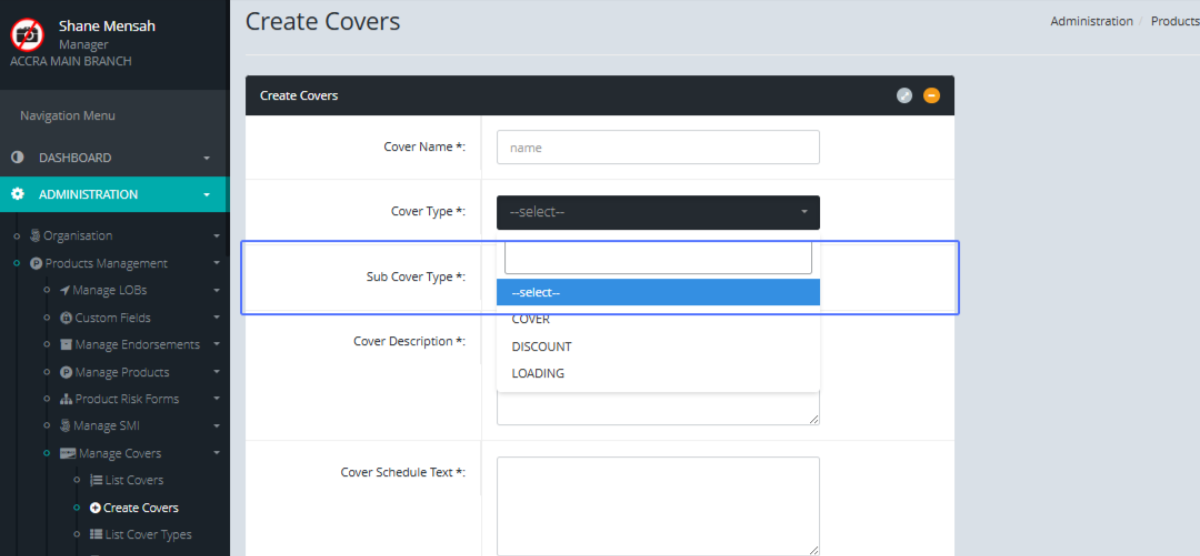Click the Cover Name input field
Screen dimensions: 1200x556
[x=658, y=147]
